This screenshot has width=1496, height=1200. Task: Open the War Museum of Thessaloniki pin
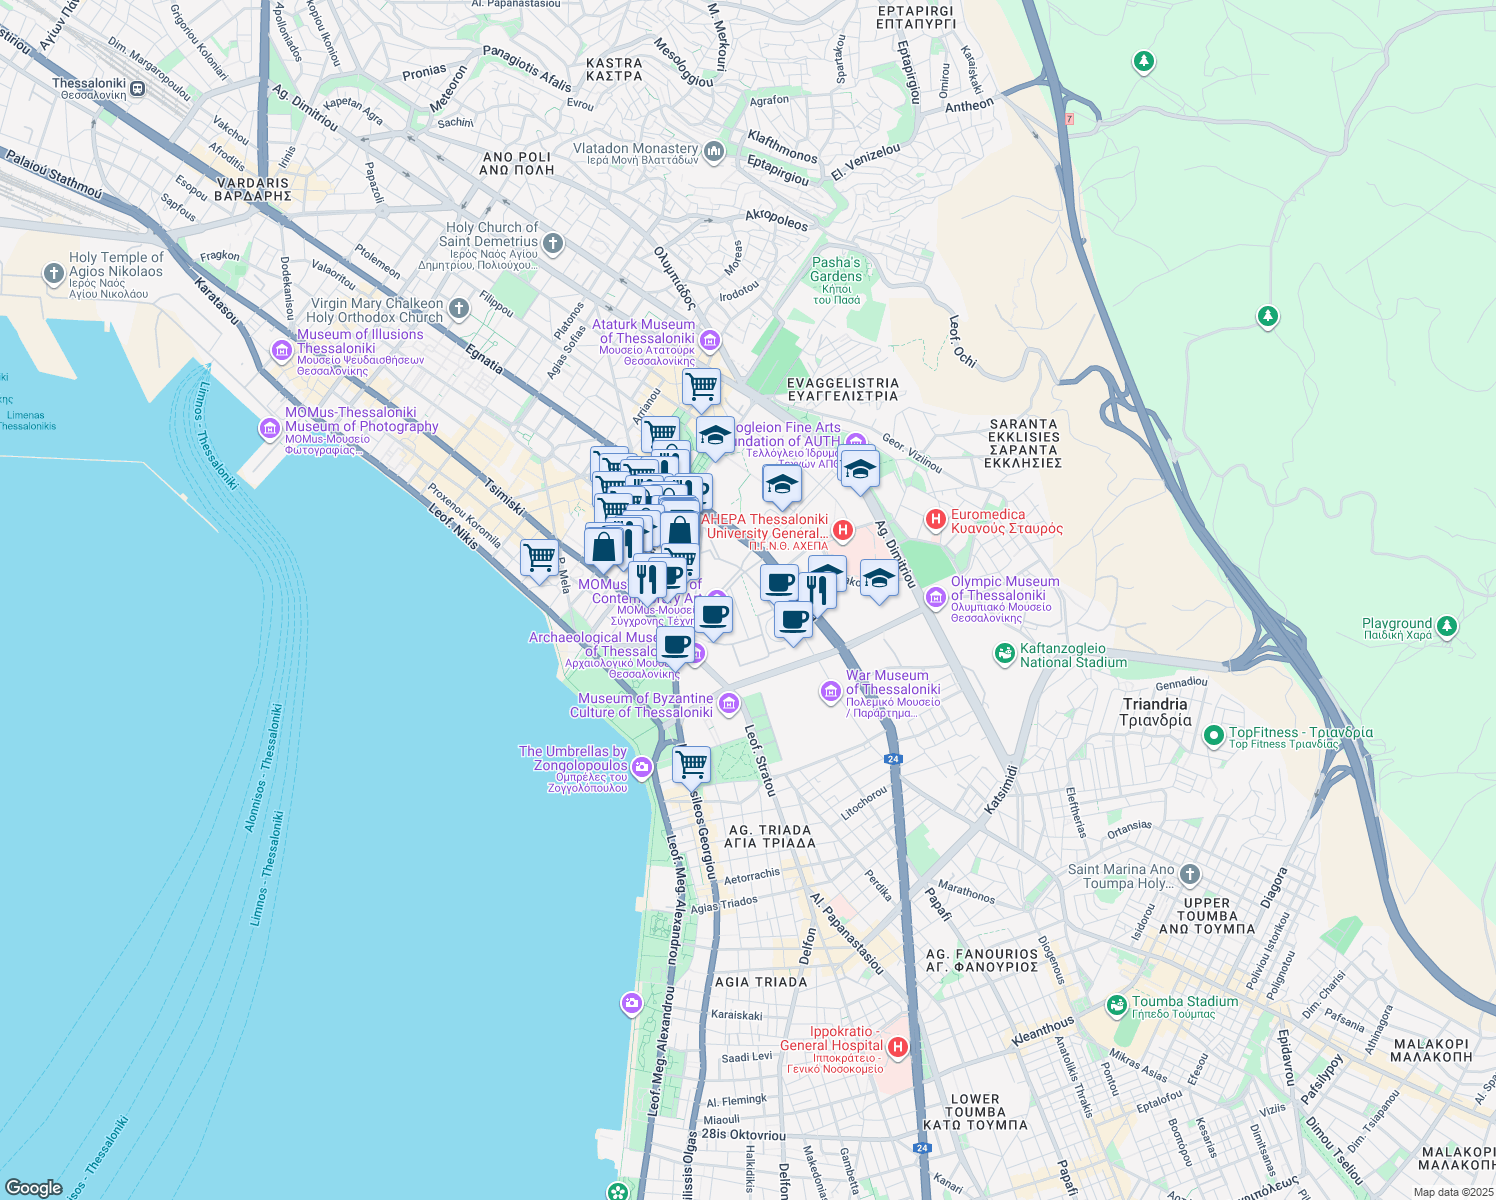830,691
